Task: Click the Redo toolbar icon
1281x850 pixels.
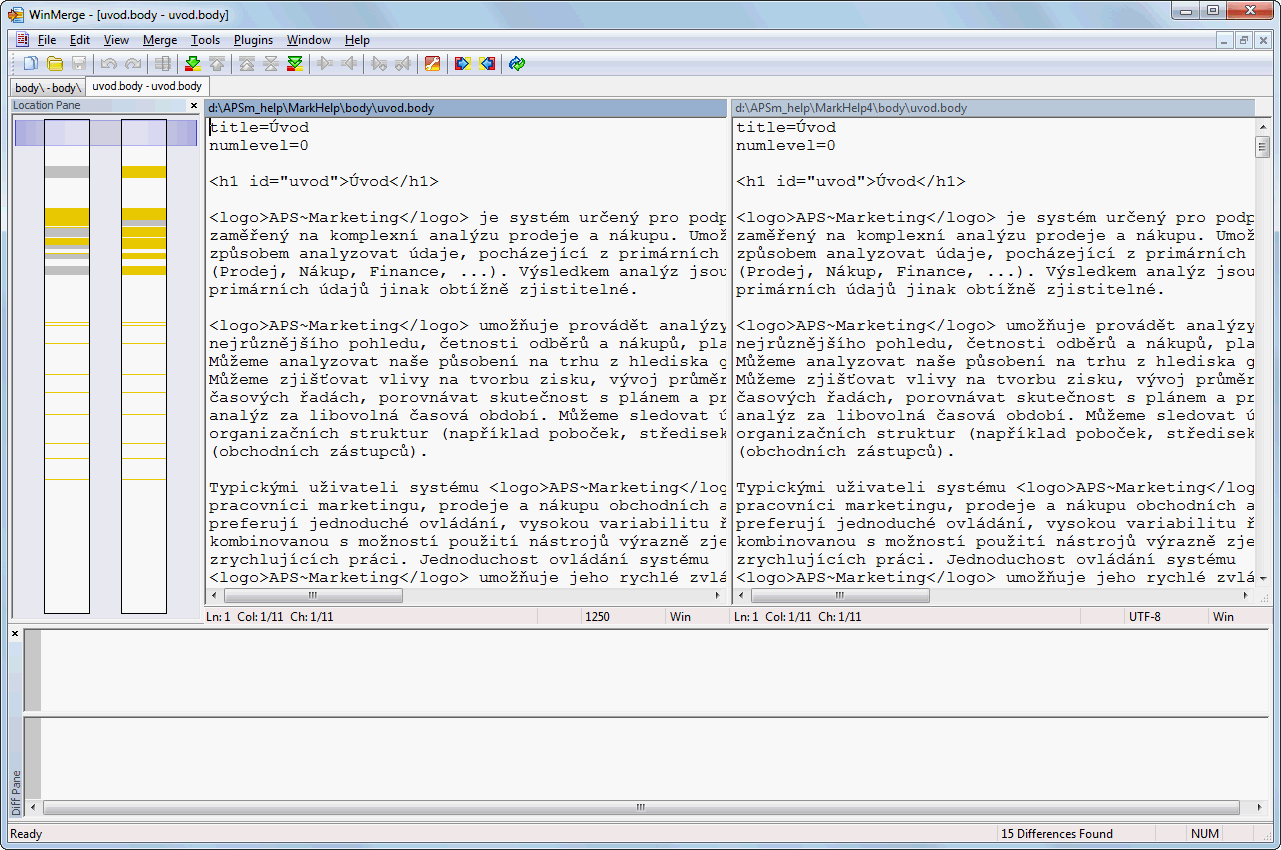Action: (132, 64)
